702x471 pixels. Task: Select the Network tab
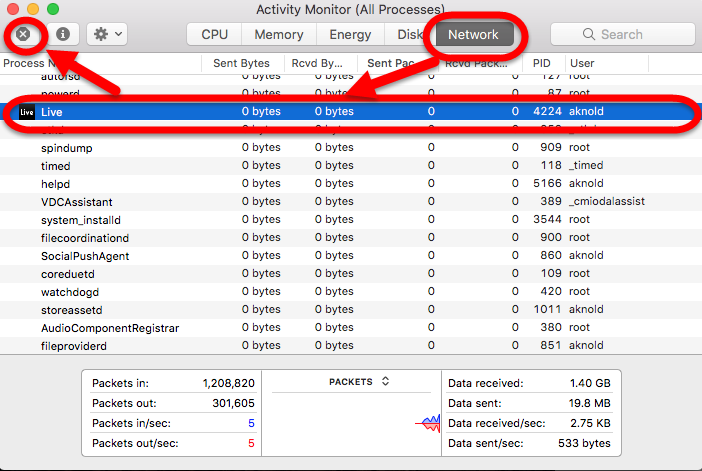click(x=473, y=34)
